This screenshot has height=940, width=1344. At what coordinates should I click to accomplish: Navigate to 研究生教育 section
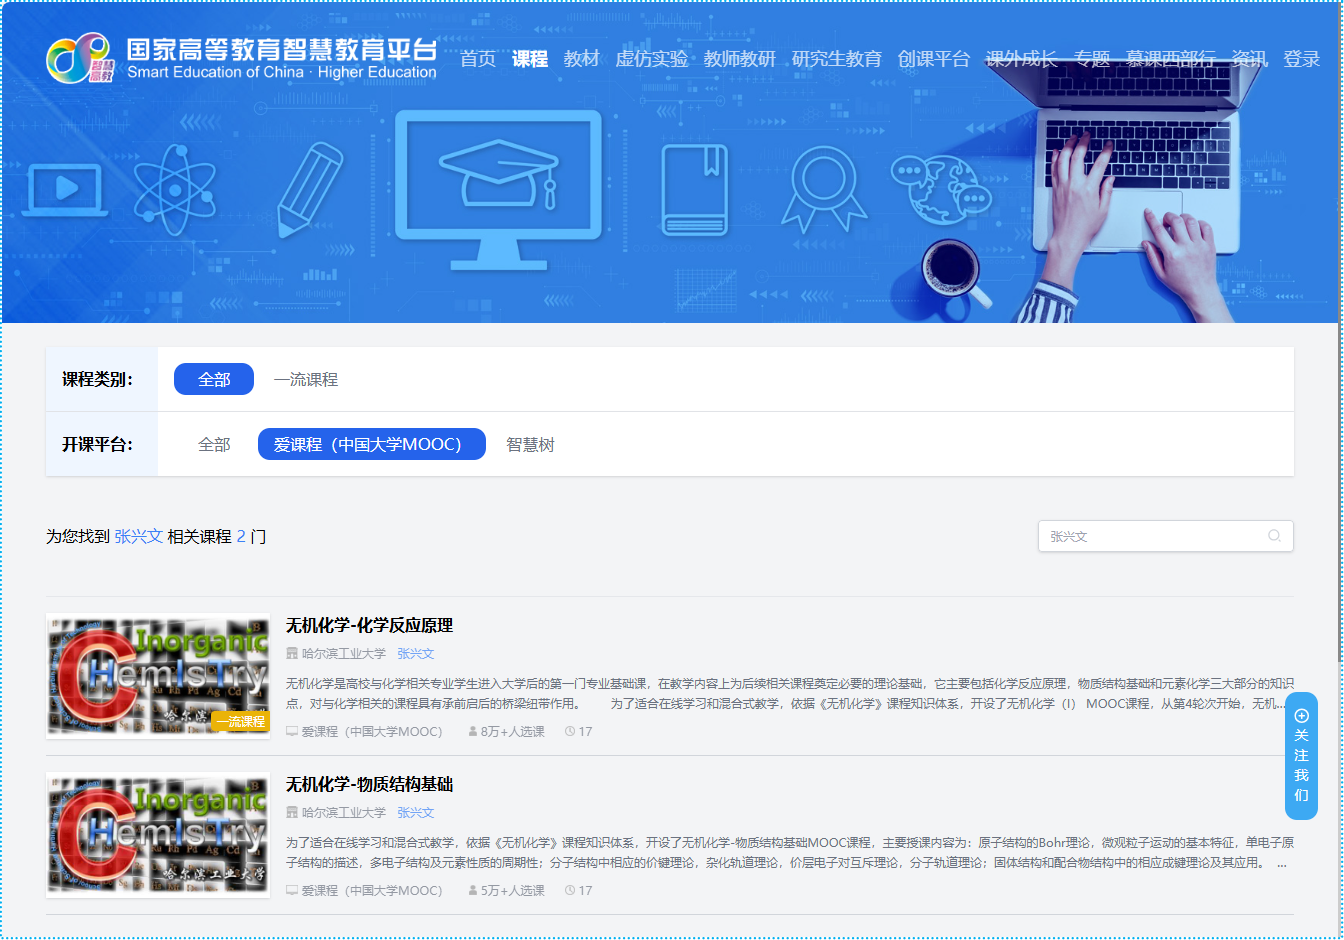(x=837, y=59)
